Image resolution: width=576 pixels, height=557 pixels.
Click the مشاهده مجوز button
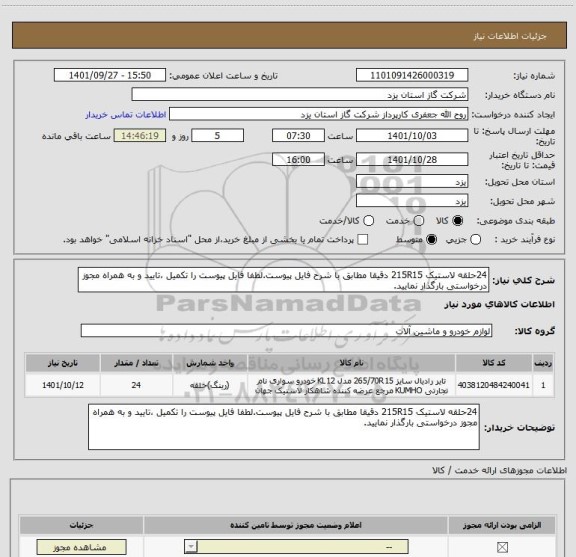click(x=82, y=547)
